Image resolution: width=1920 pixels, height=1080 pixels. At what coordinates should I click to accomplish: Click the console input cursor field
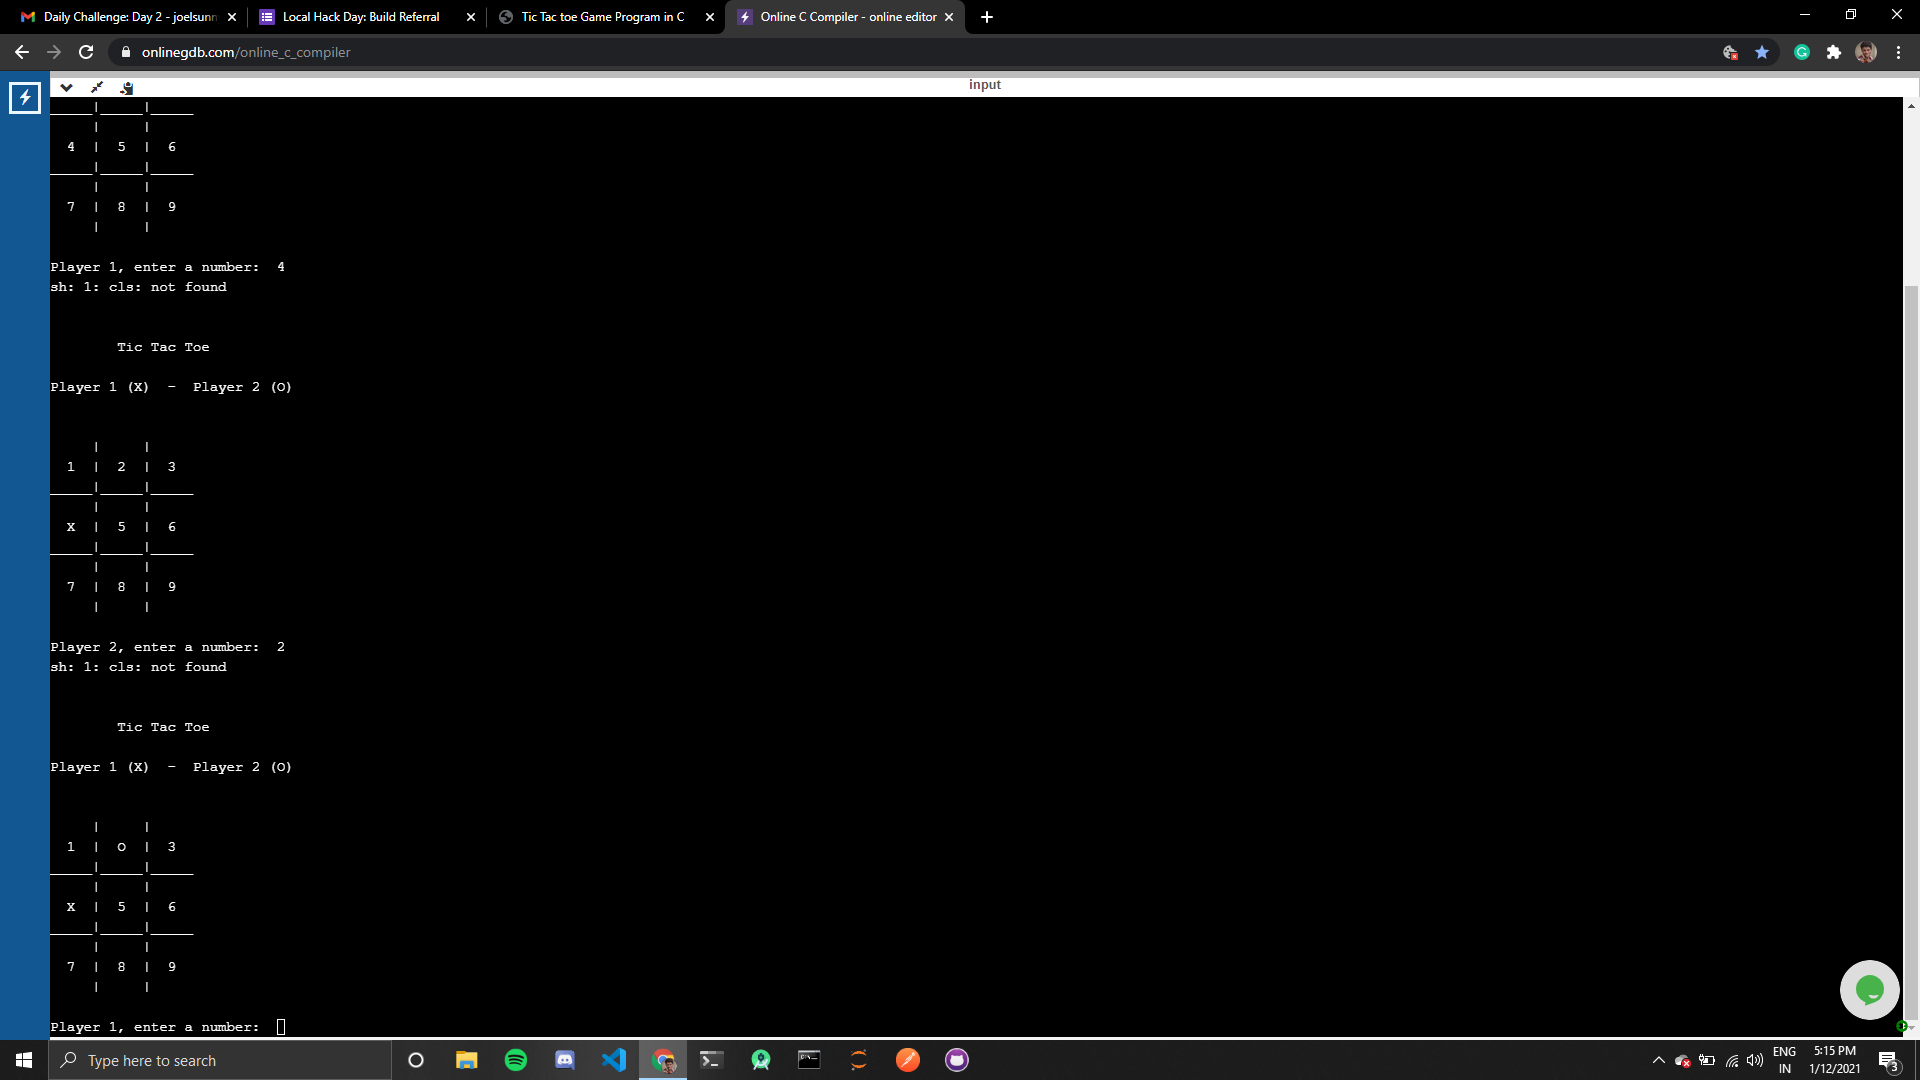[x=281, y=1027]
